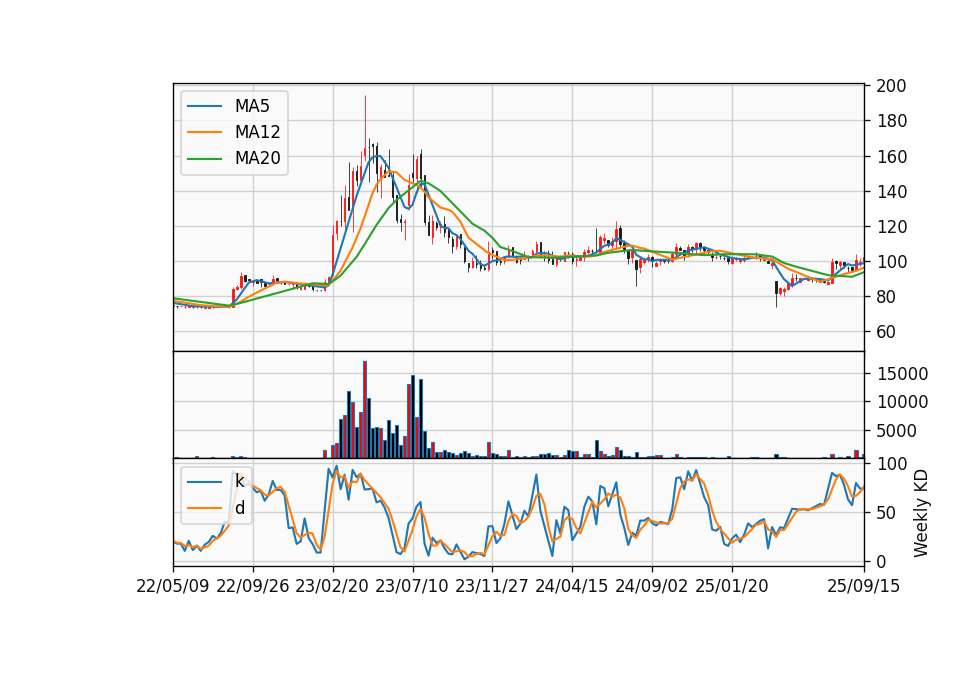The image size is (960, 690).
Task: Click the 22/09/26 date tick label
Action: point(253,586)
